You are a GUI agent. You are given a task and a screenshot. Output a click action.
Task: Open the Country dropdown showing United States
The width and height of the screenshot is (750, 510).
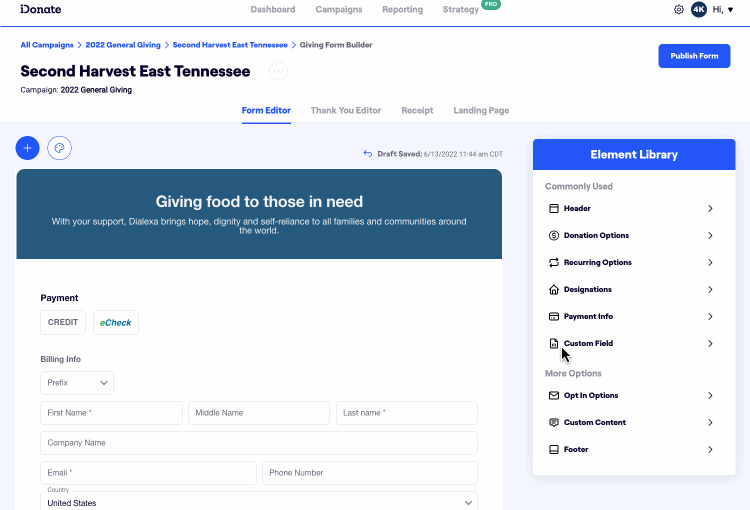coord(259,501)
